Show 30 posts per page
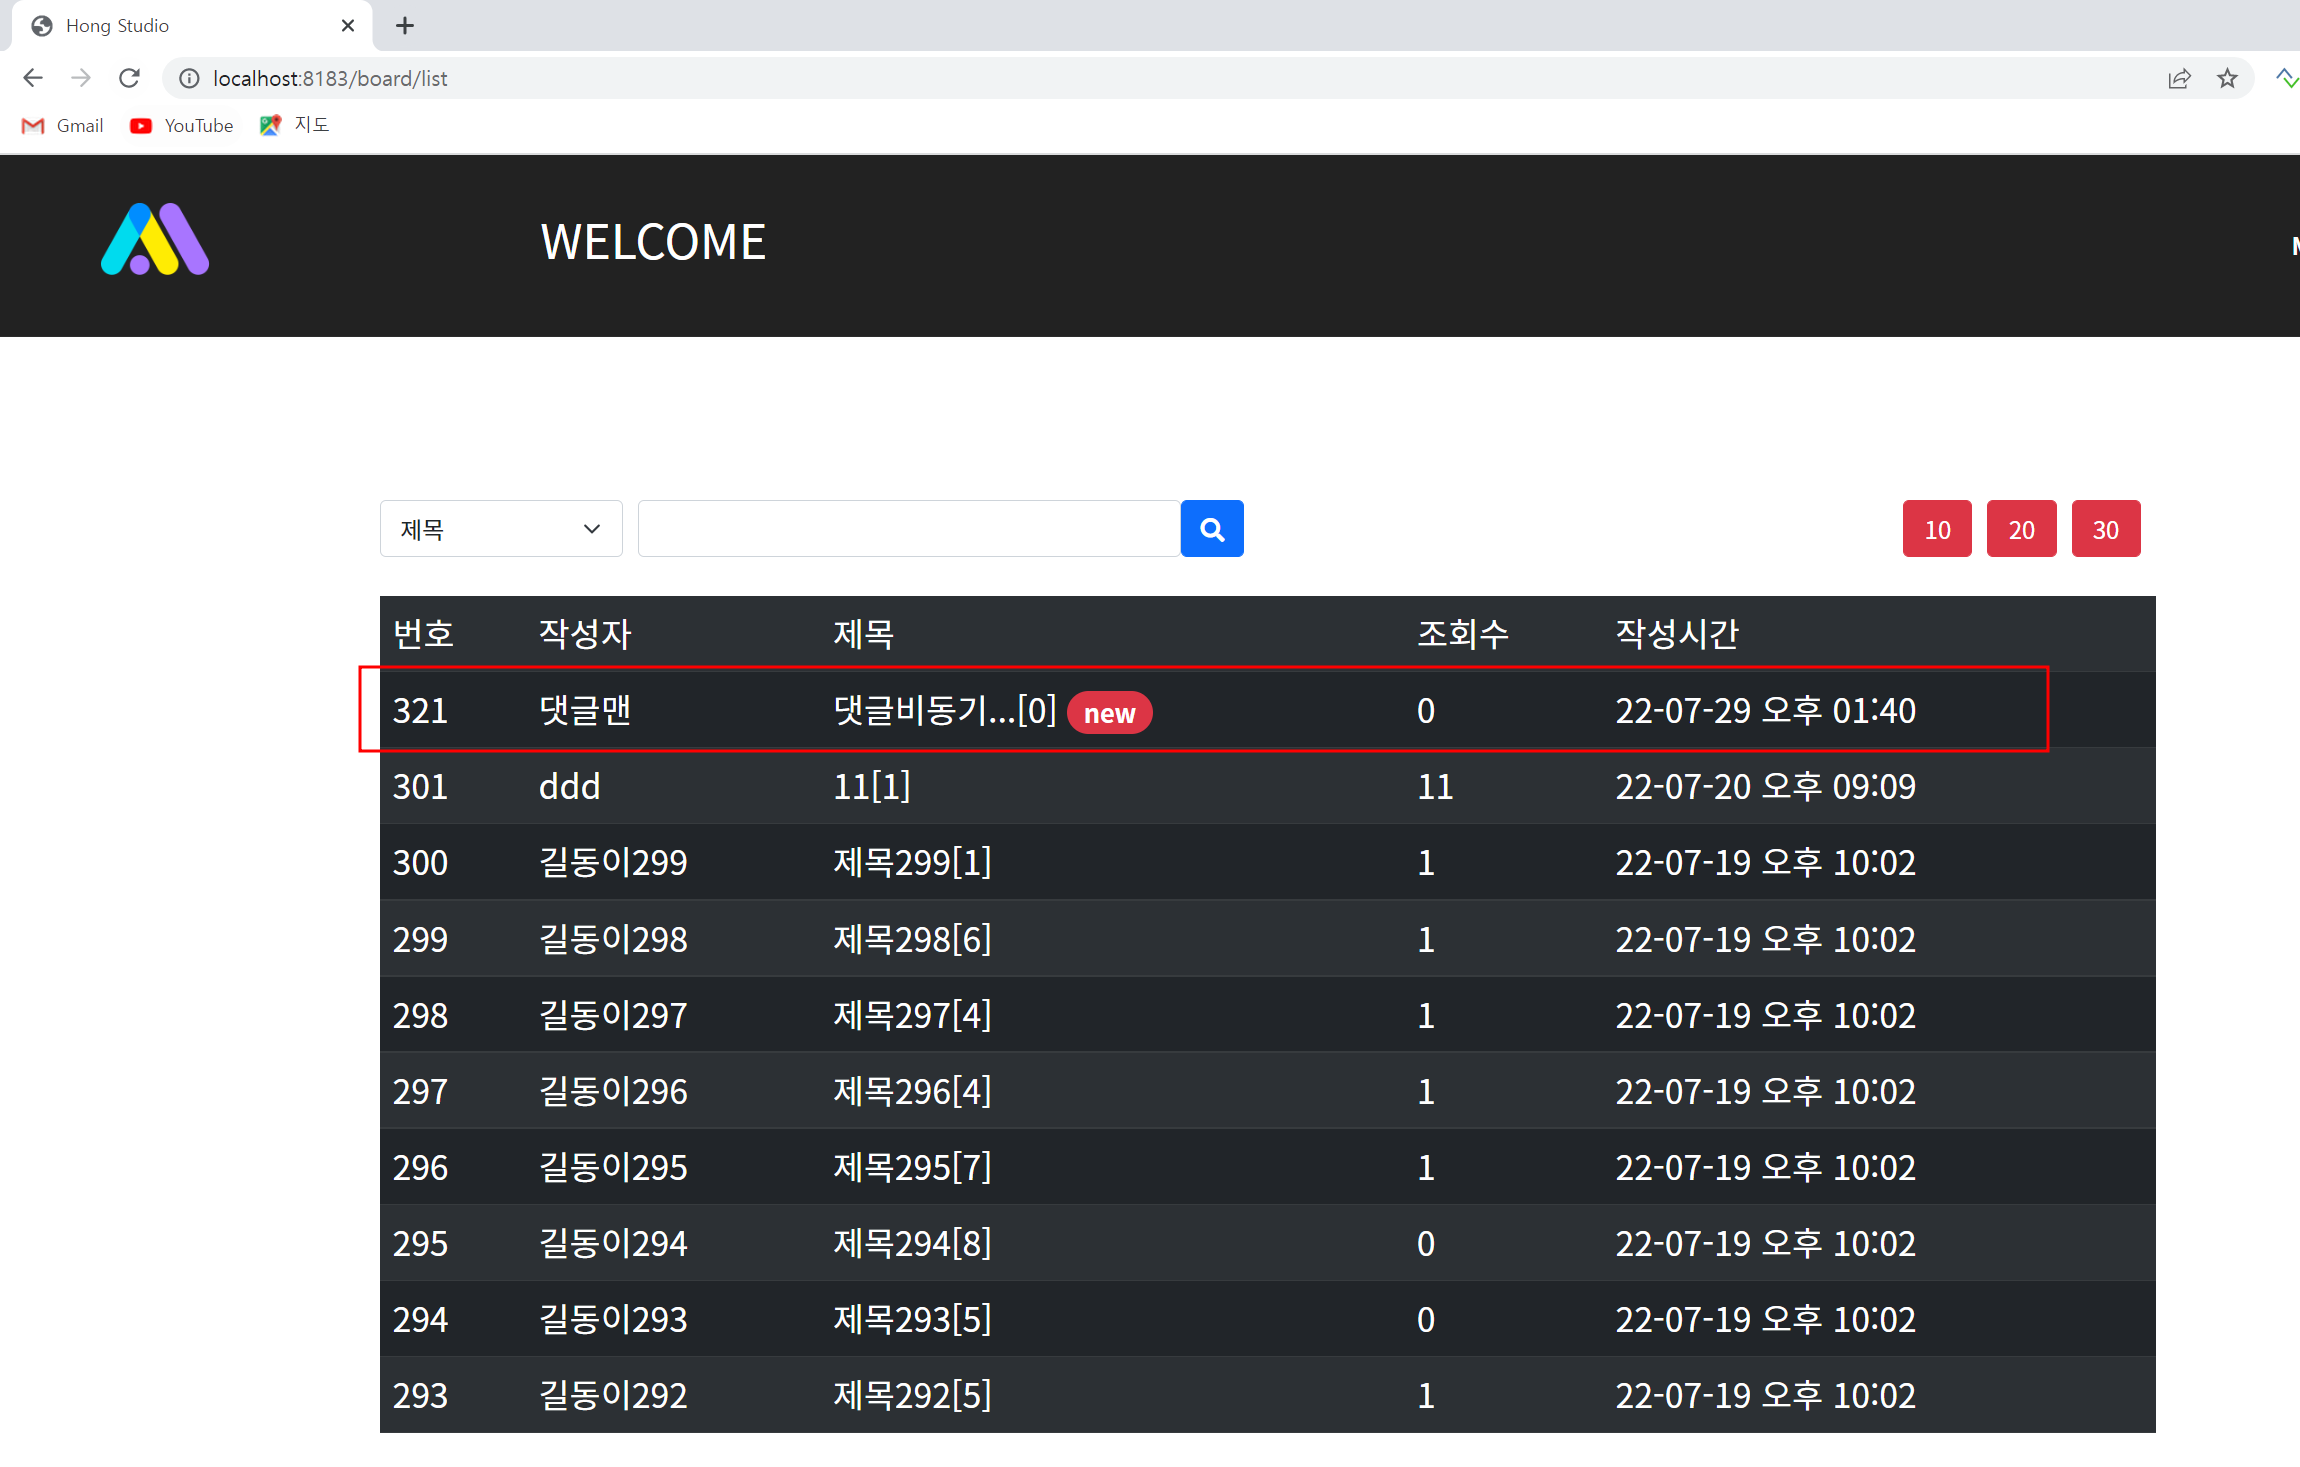Viewport: 2300px width, 1467px height. 2106,529
